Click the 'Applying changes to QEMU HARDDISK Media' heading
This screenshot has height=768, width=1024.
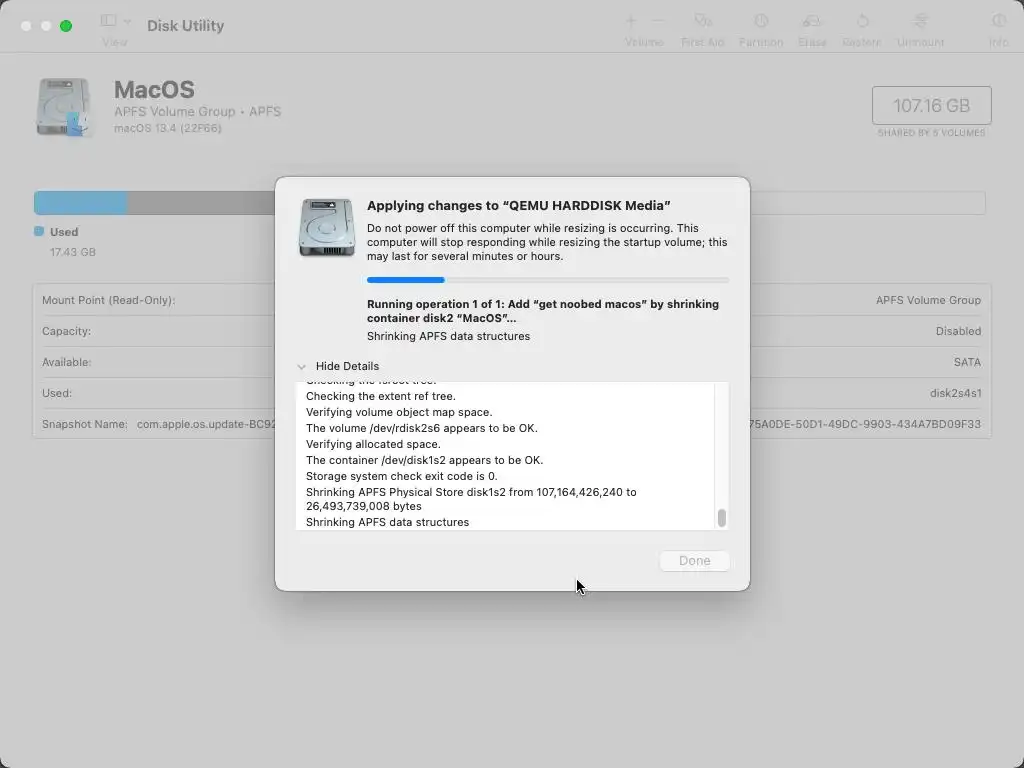point(519,206)
